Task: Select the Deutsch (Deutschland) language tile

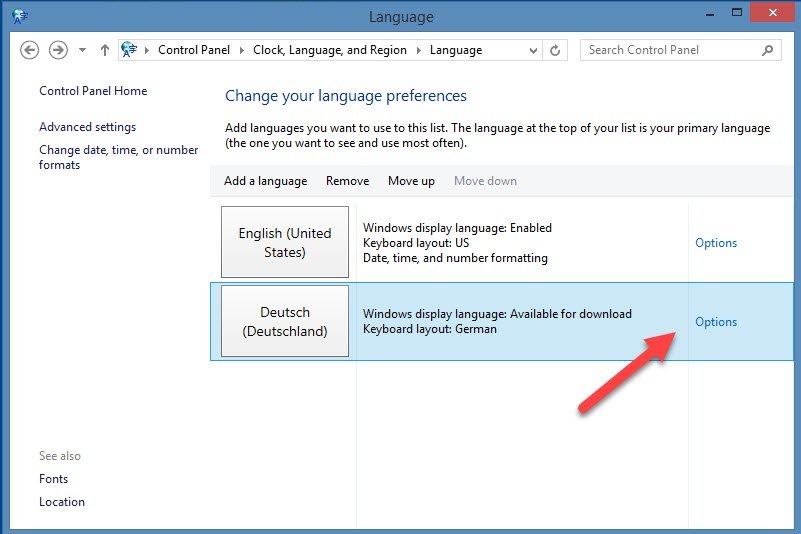Action: [x=285, y=321]
